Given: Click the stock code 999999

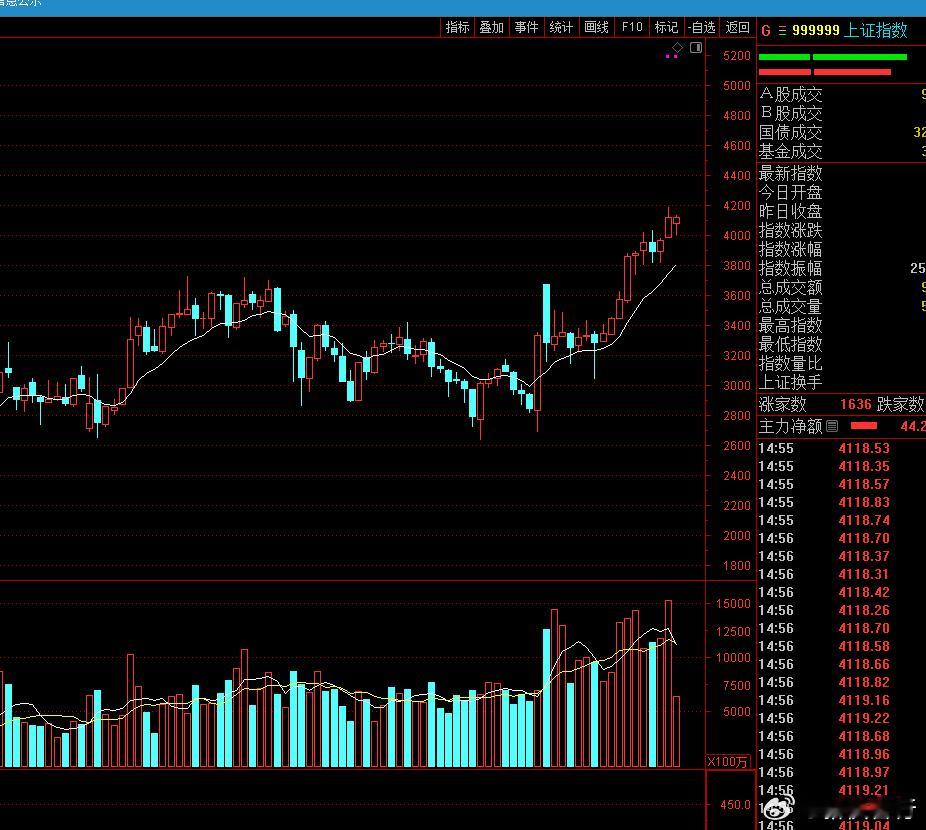Looking at the screenshot, I should click(816, 30).
